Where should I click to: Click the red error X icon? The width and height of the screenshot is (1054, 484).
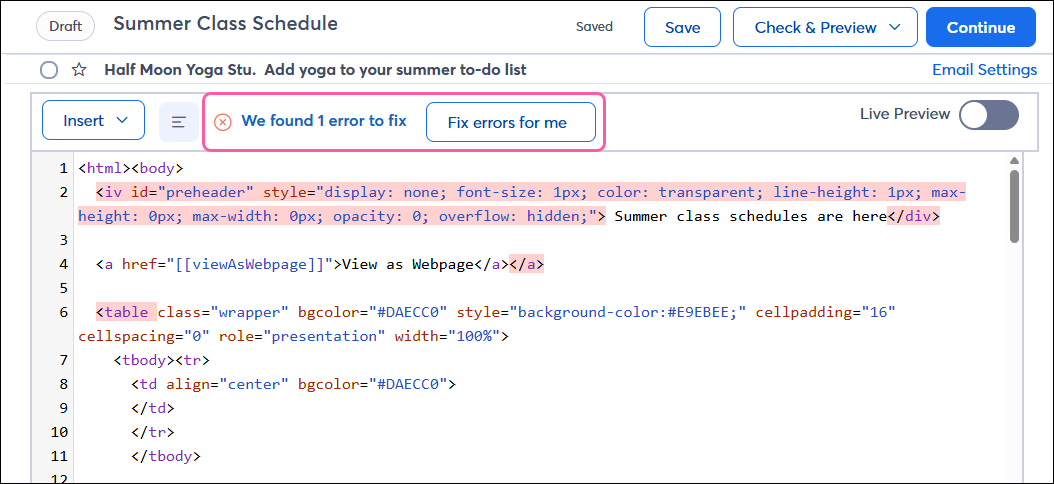223,122
